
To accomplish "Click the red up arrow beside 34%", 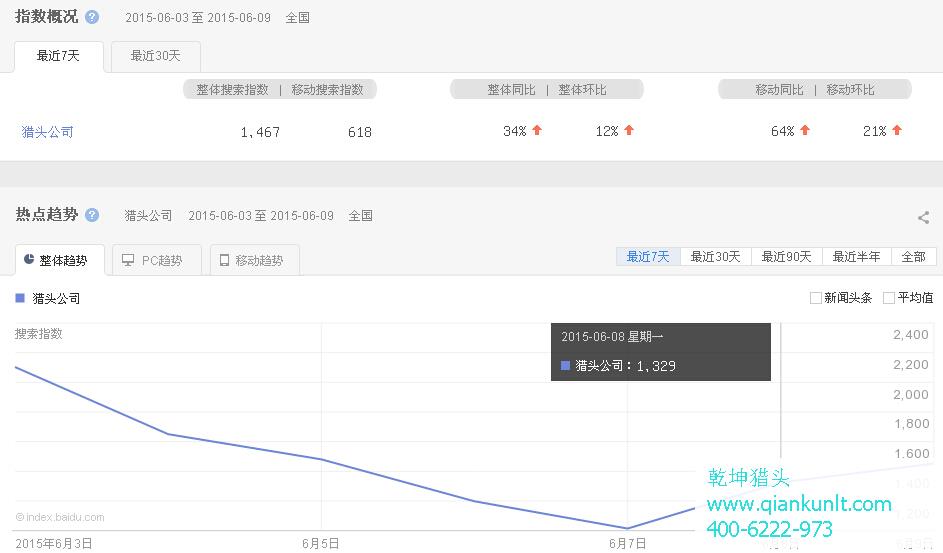I will coord(537,130).
